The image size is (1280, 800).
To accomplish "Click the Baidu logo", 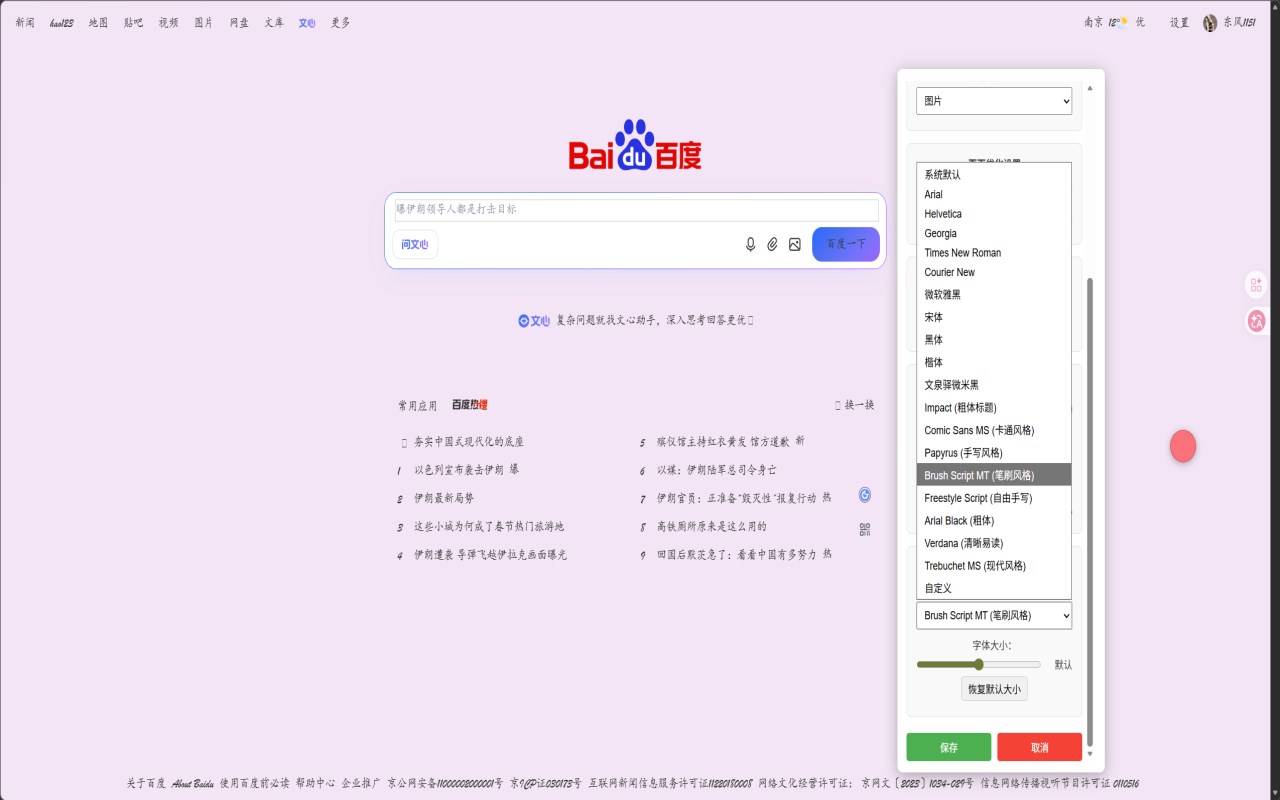I will pyautogui.click(x=635, y=146).
